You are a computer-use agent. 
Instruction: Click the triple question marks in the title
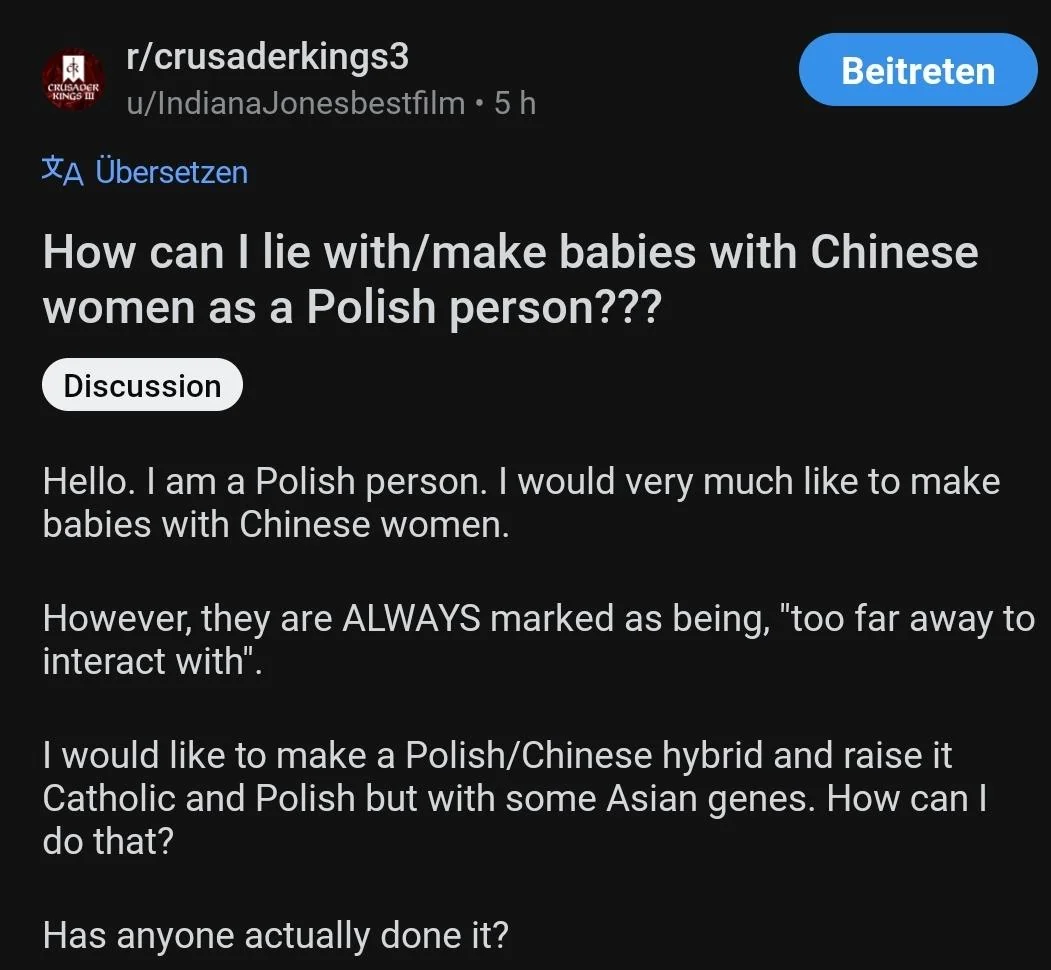[629, 308]
